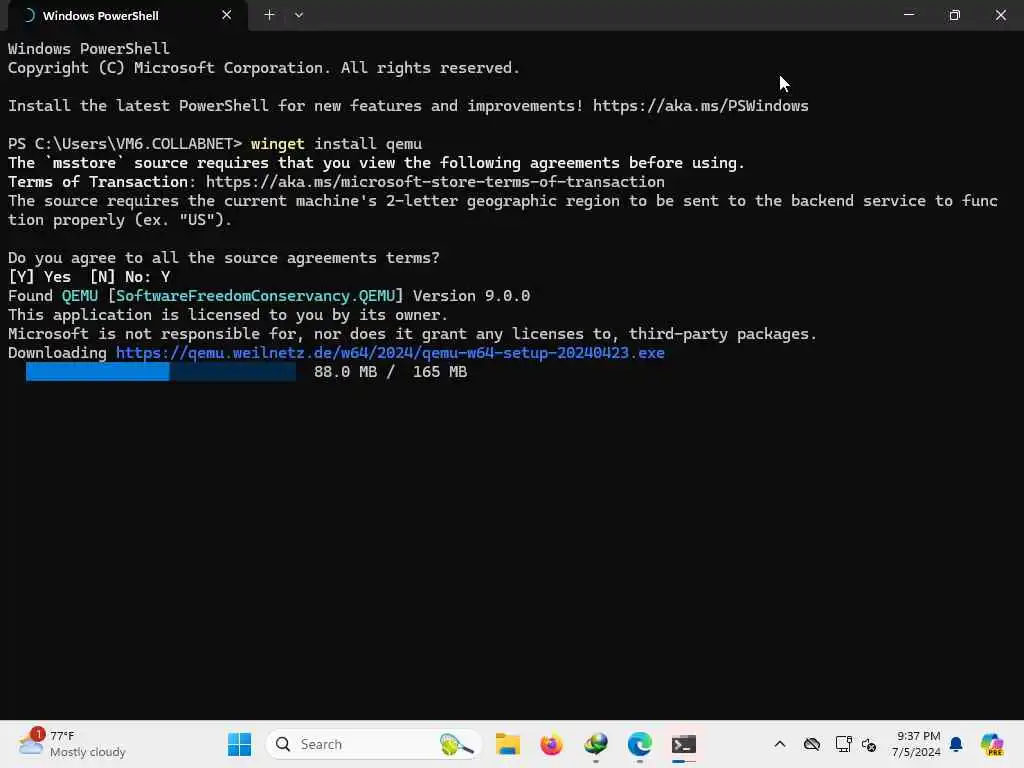
Task: Select the Windows PowerShell tab
Action: 127,16
